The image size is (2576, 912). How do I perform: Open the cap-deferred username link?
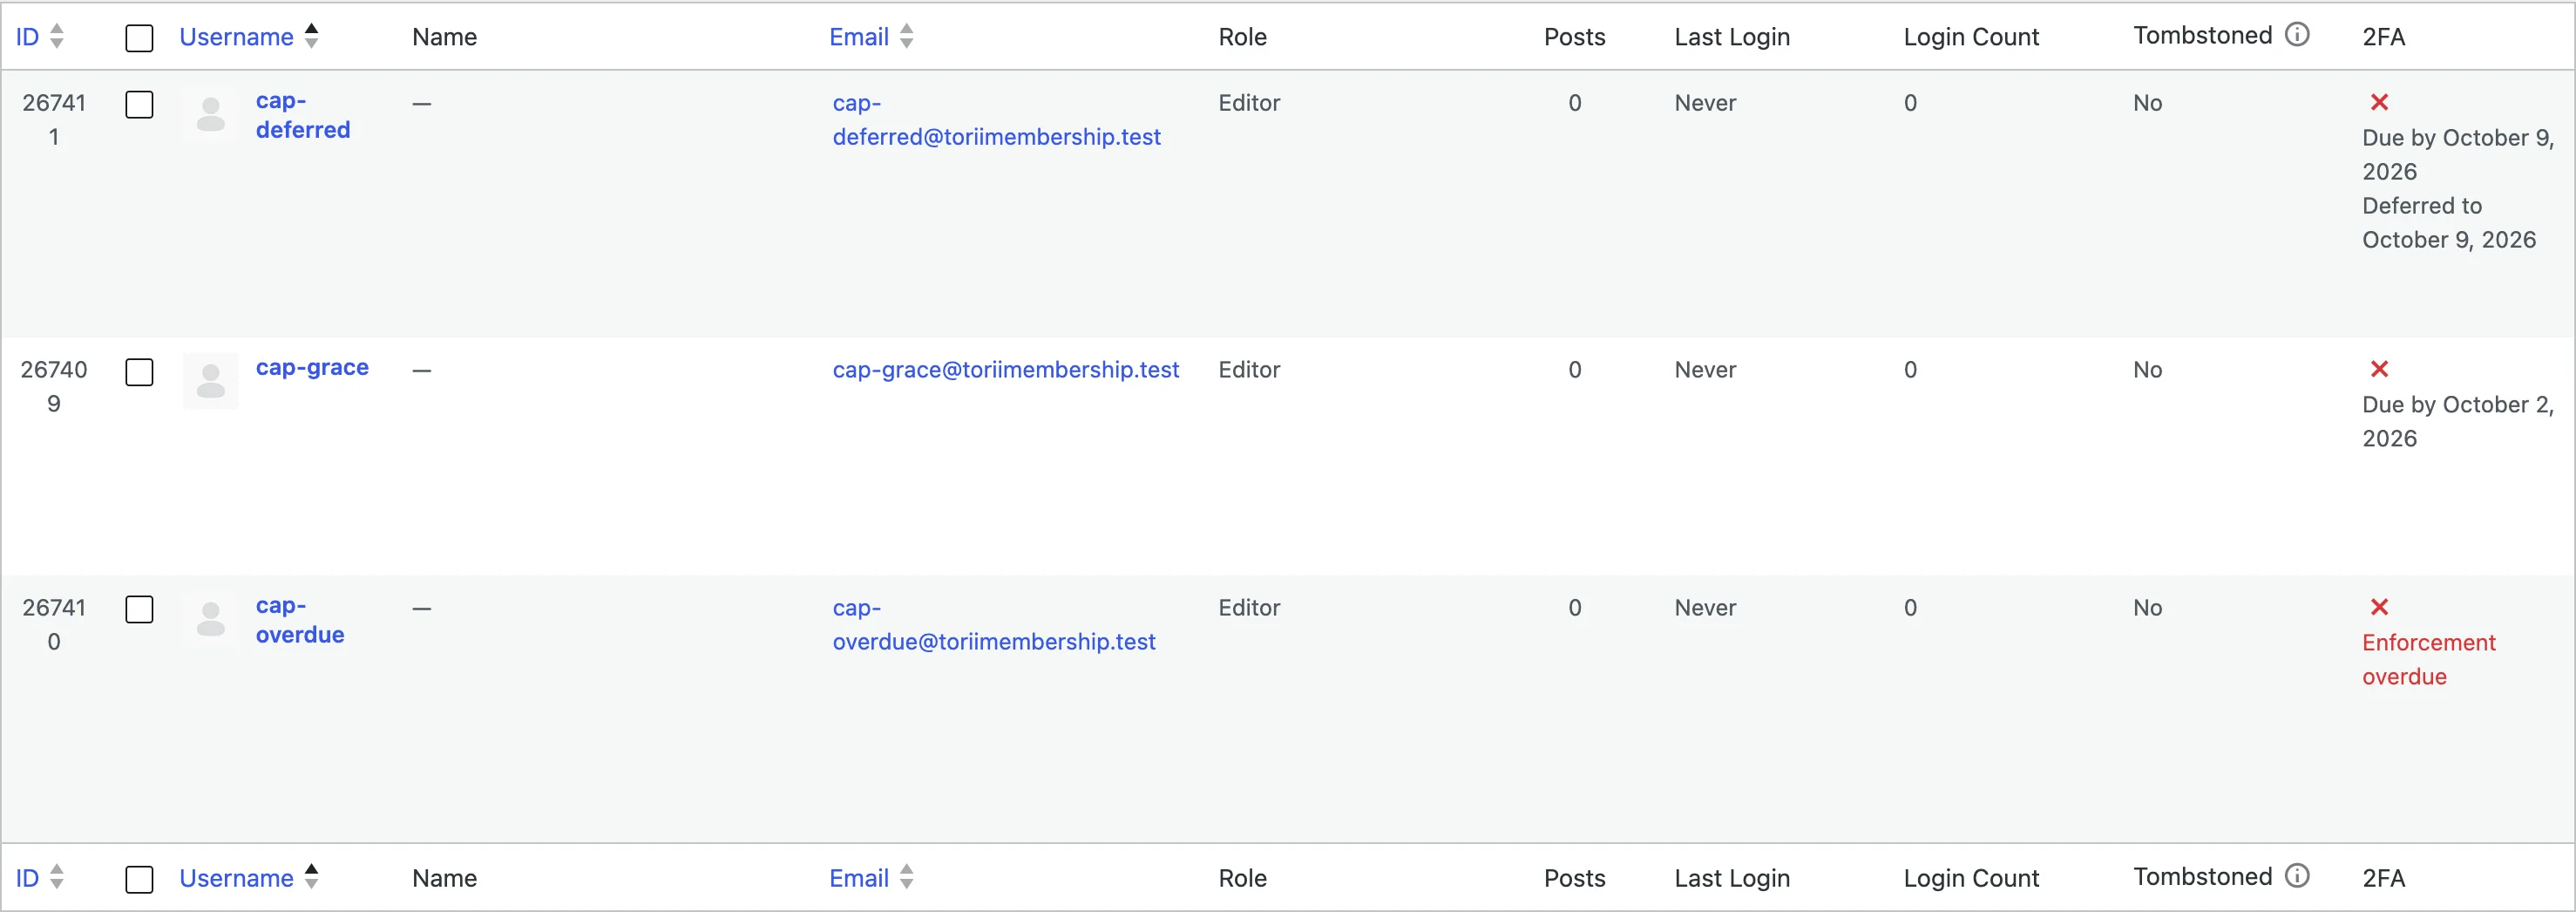point(303,115)
